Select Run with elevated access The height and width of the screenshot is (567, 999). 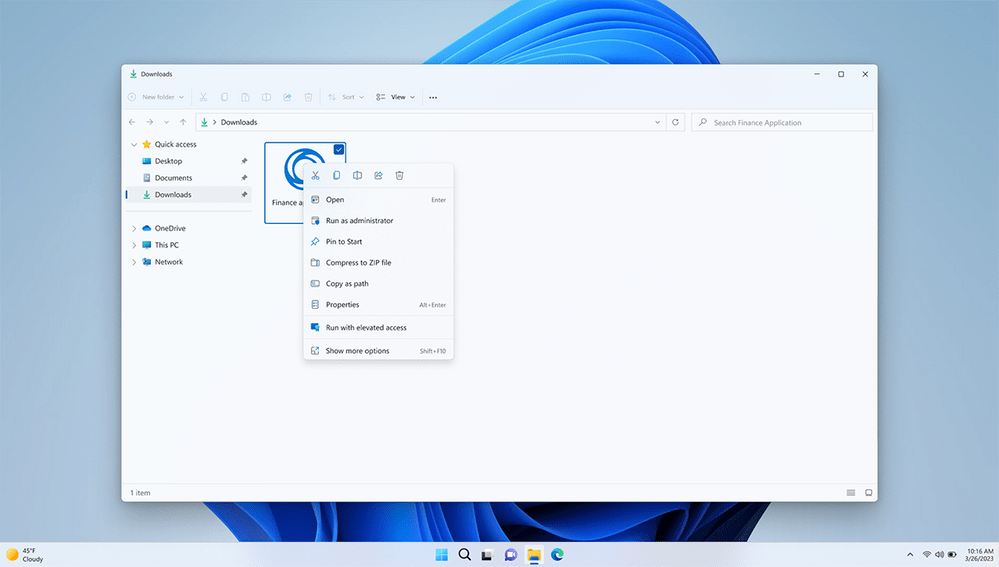[x=366, y=328]
